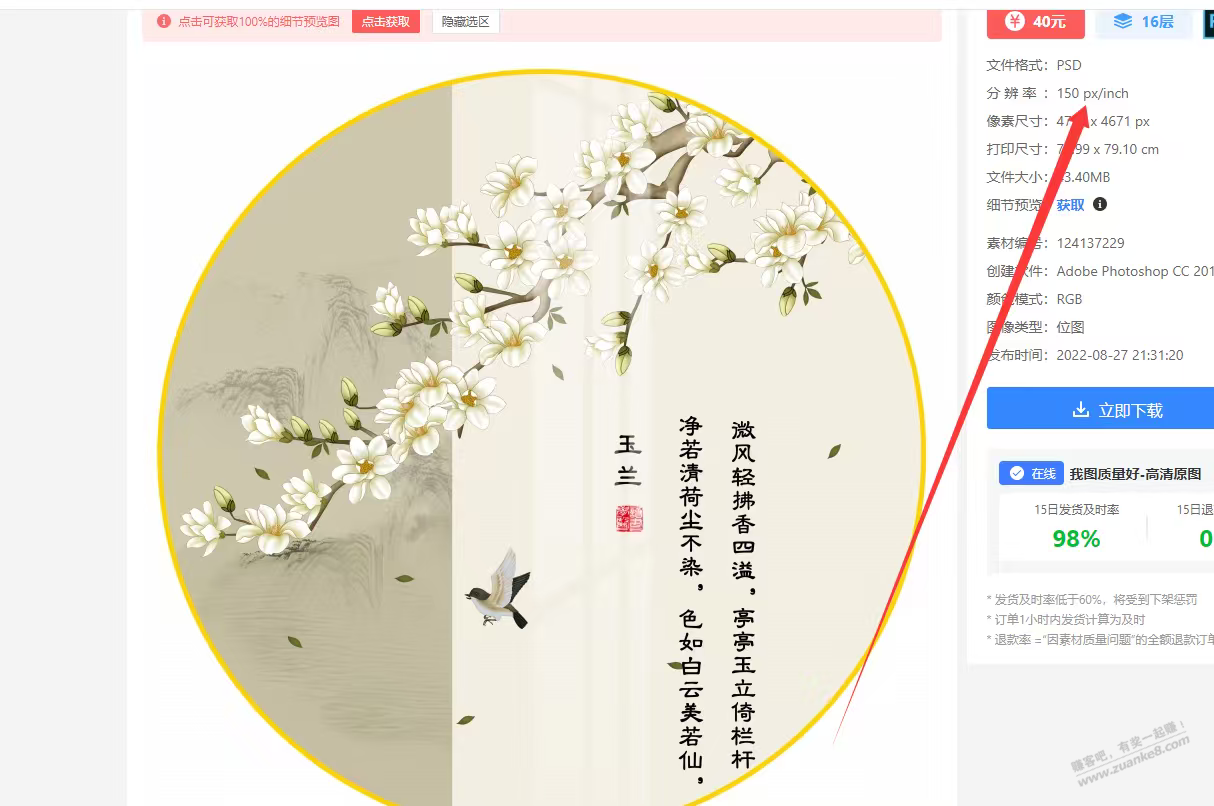Click the red seal stamp under 玉兰
The image size is (1214, 806).
(x=630, y=518)
